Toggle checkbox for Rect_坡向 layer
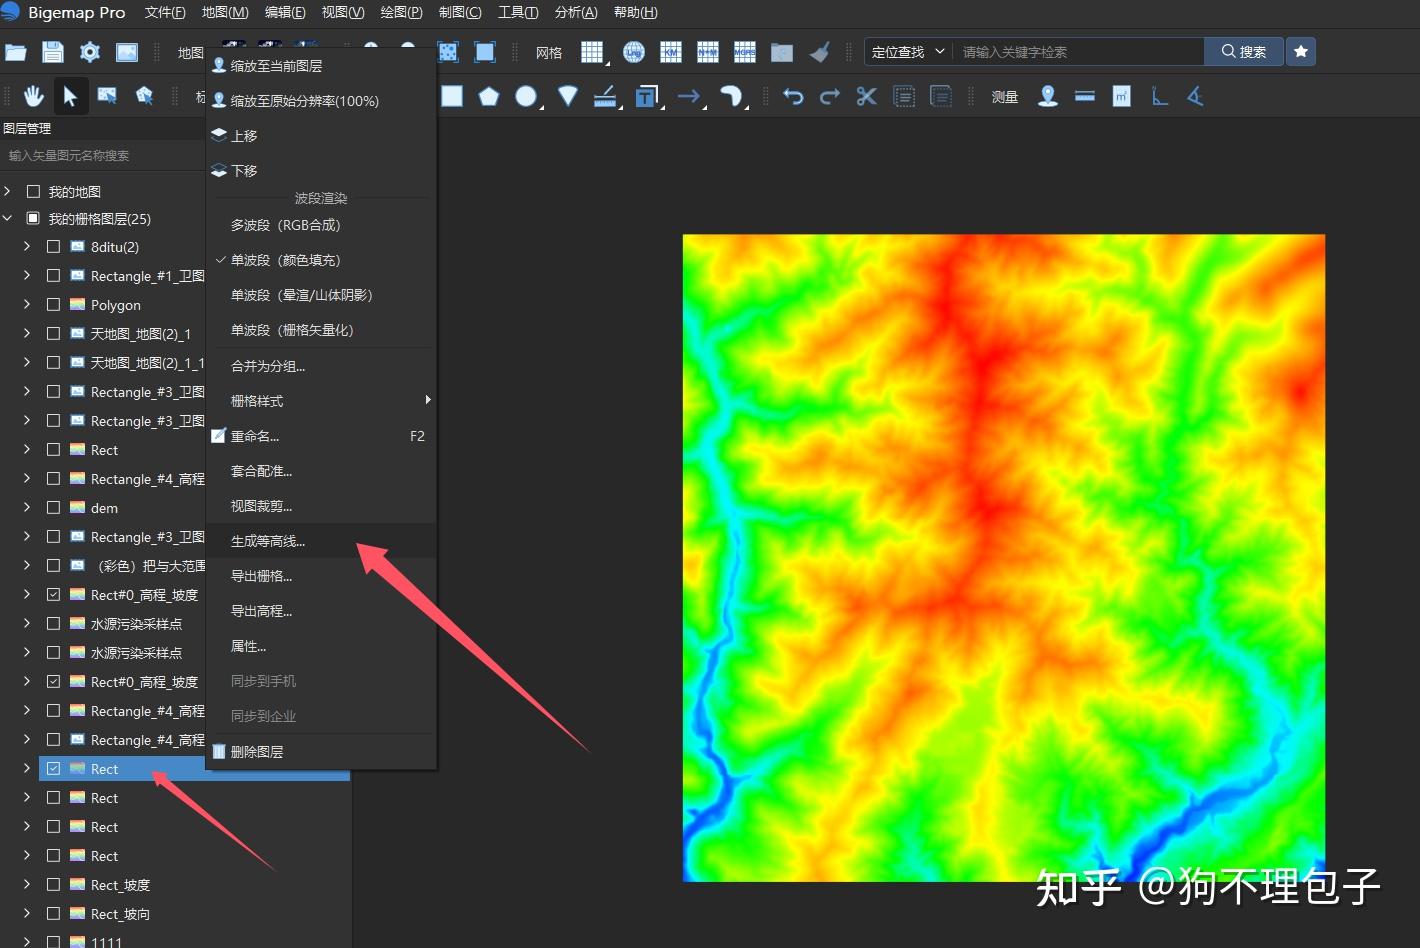 coord(54,913)
